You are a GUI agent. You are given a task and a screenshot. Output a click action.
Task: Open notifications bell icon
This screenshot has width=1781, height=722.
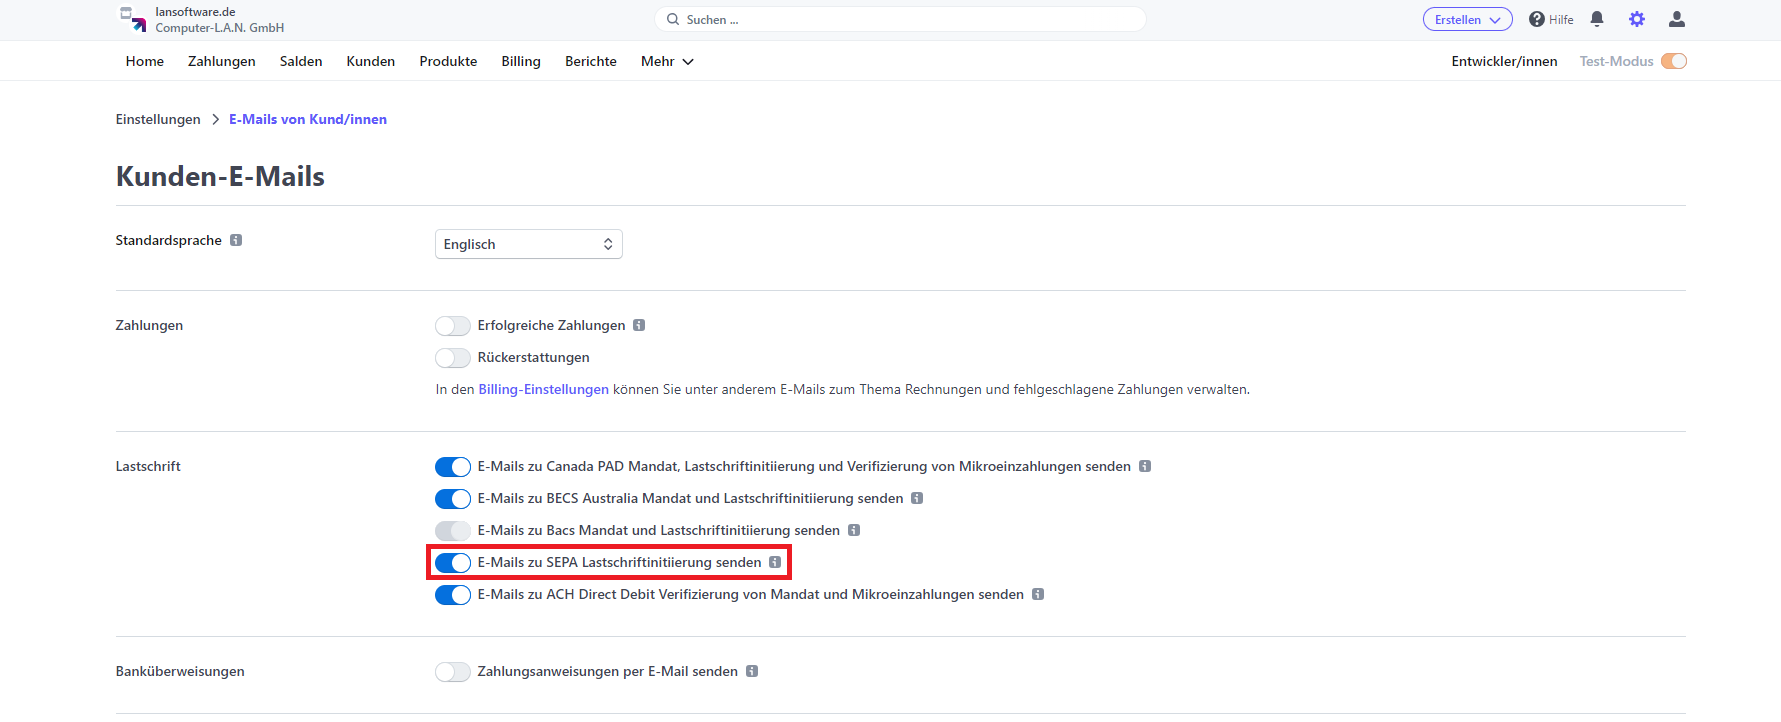click(1597, 19)
